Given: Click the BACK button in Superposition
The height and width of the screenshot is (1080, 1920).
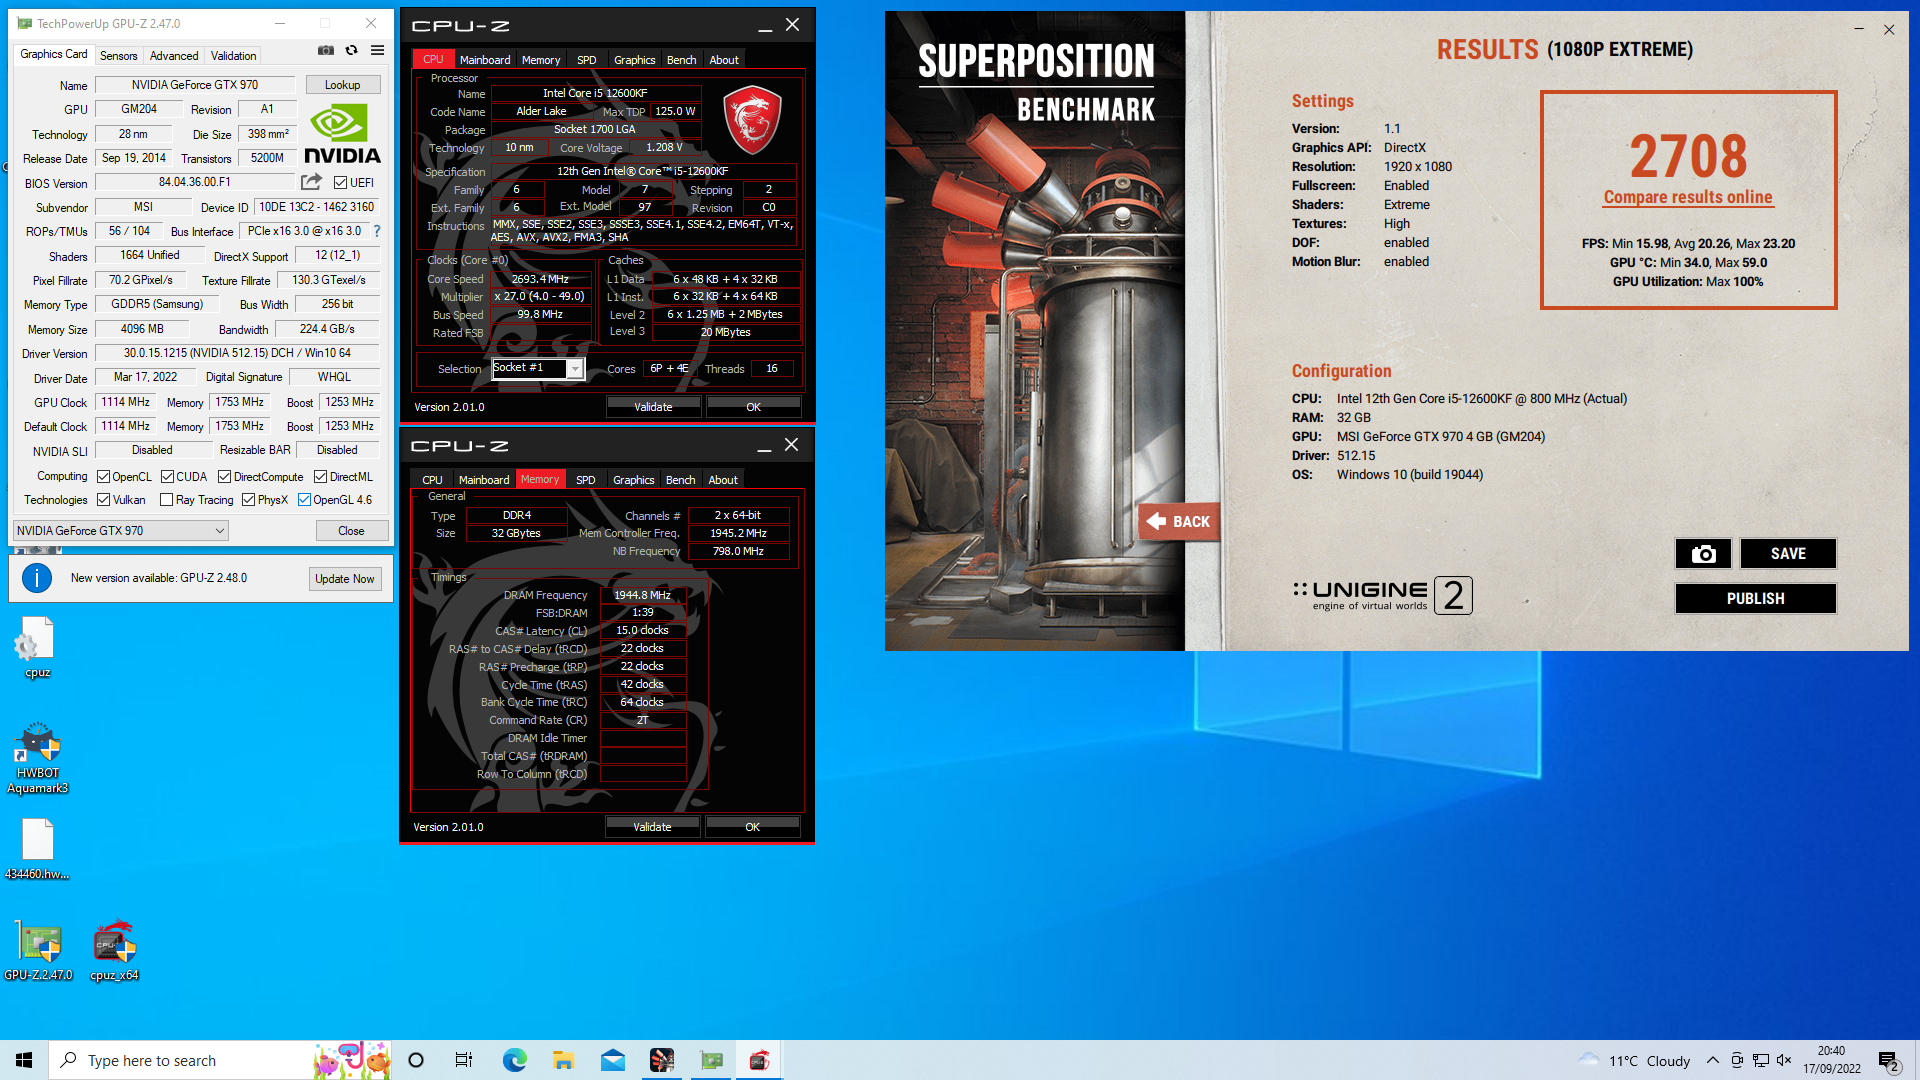Looking at the screenshot, I should [1179, 521].
